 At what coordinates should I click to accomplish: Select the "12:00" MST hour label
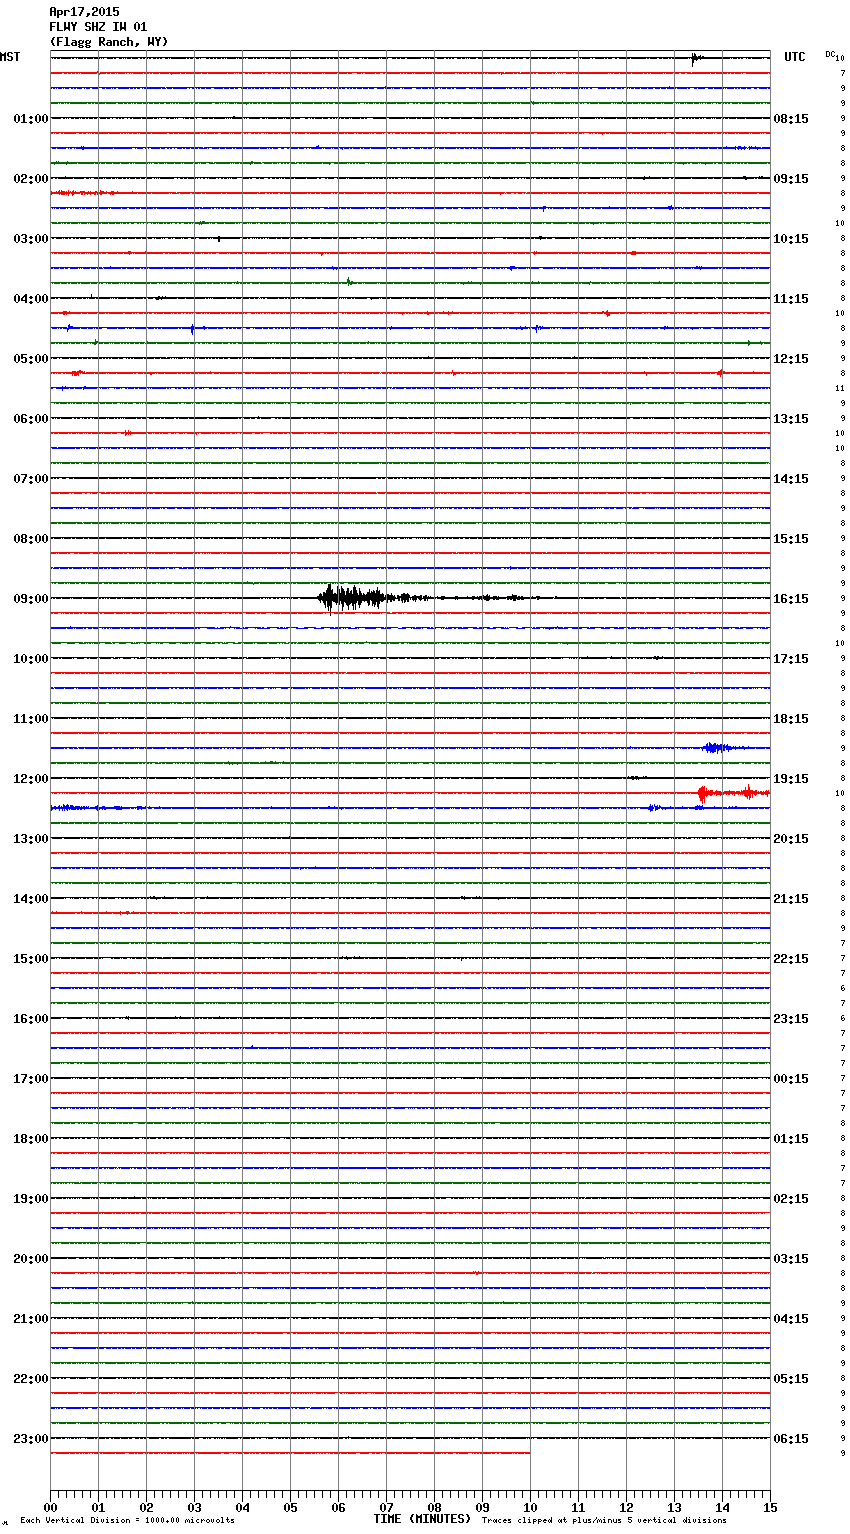pos(31,779)
